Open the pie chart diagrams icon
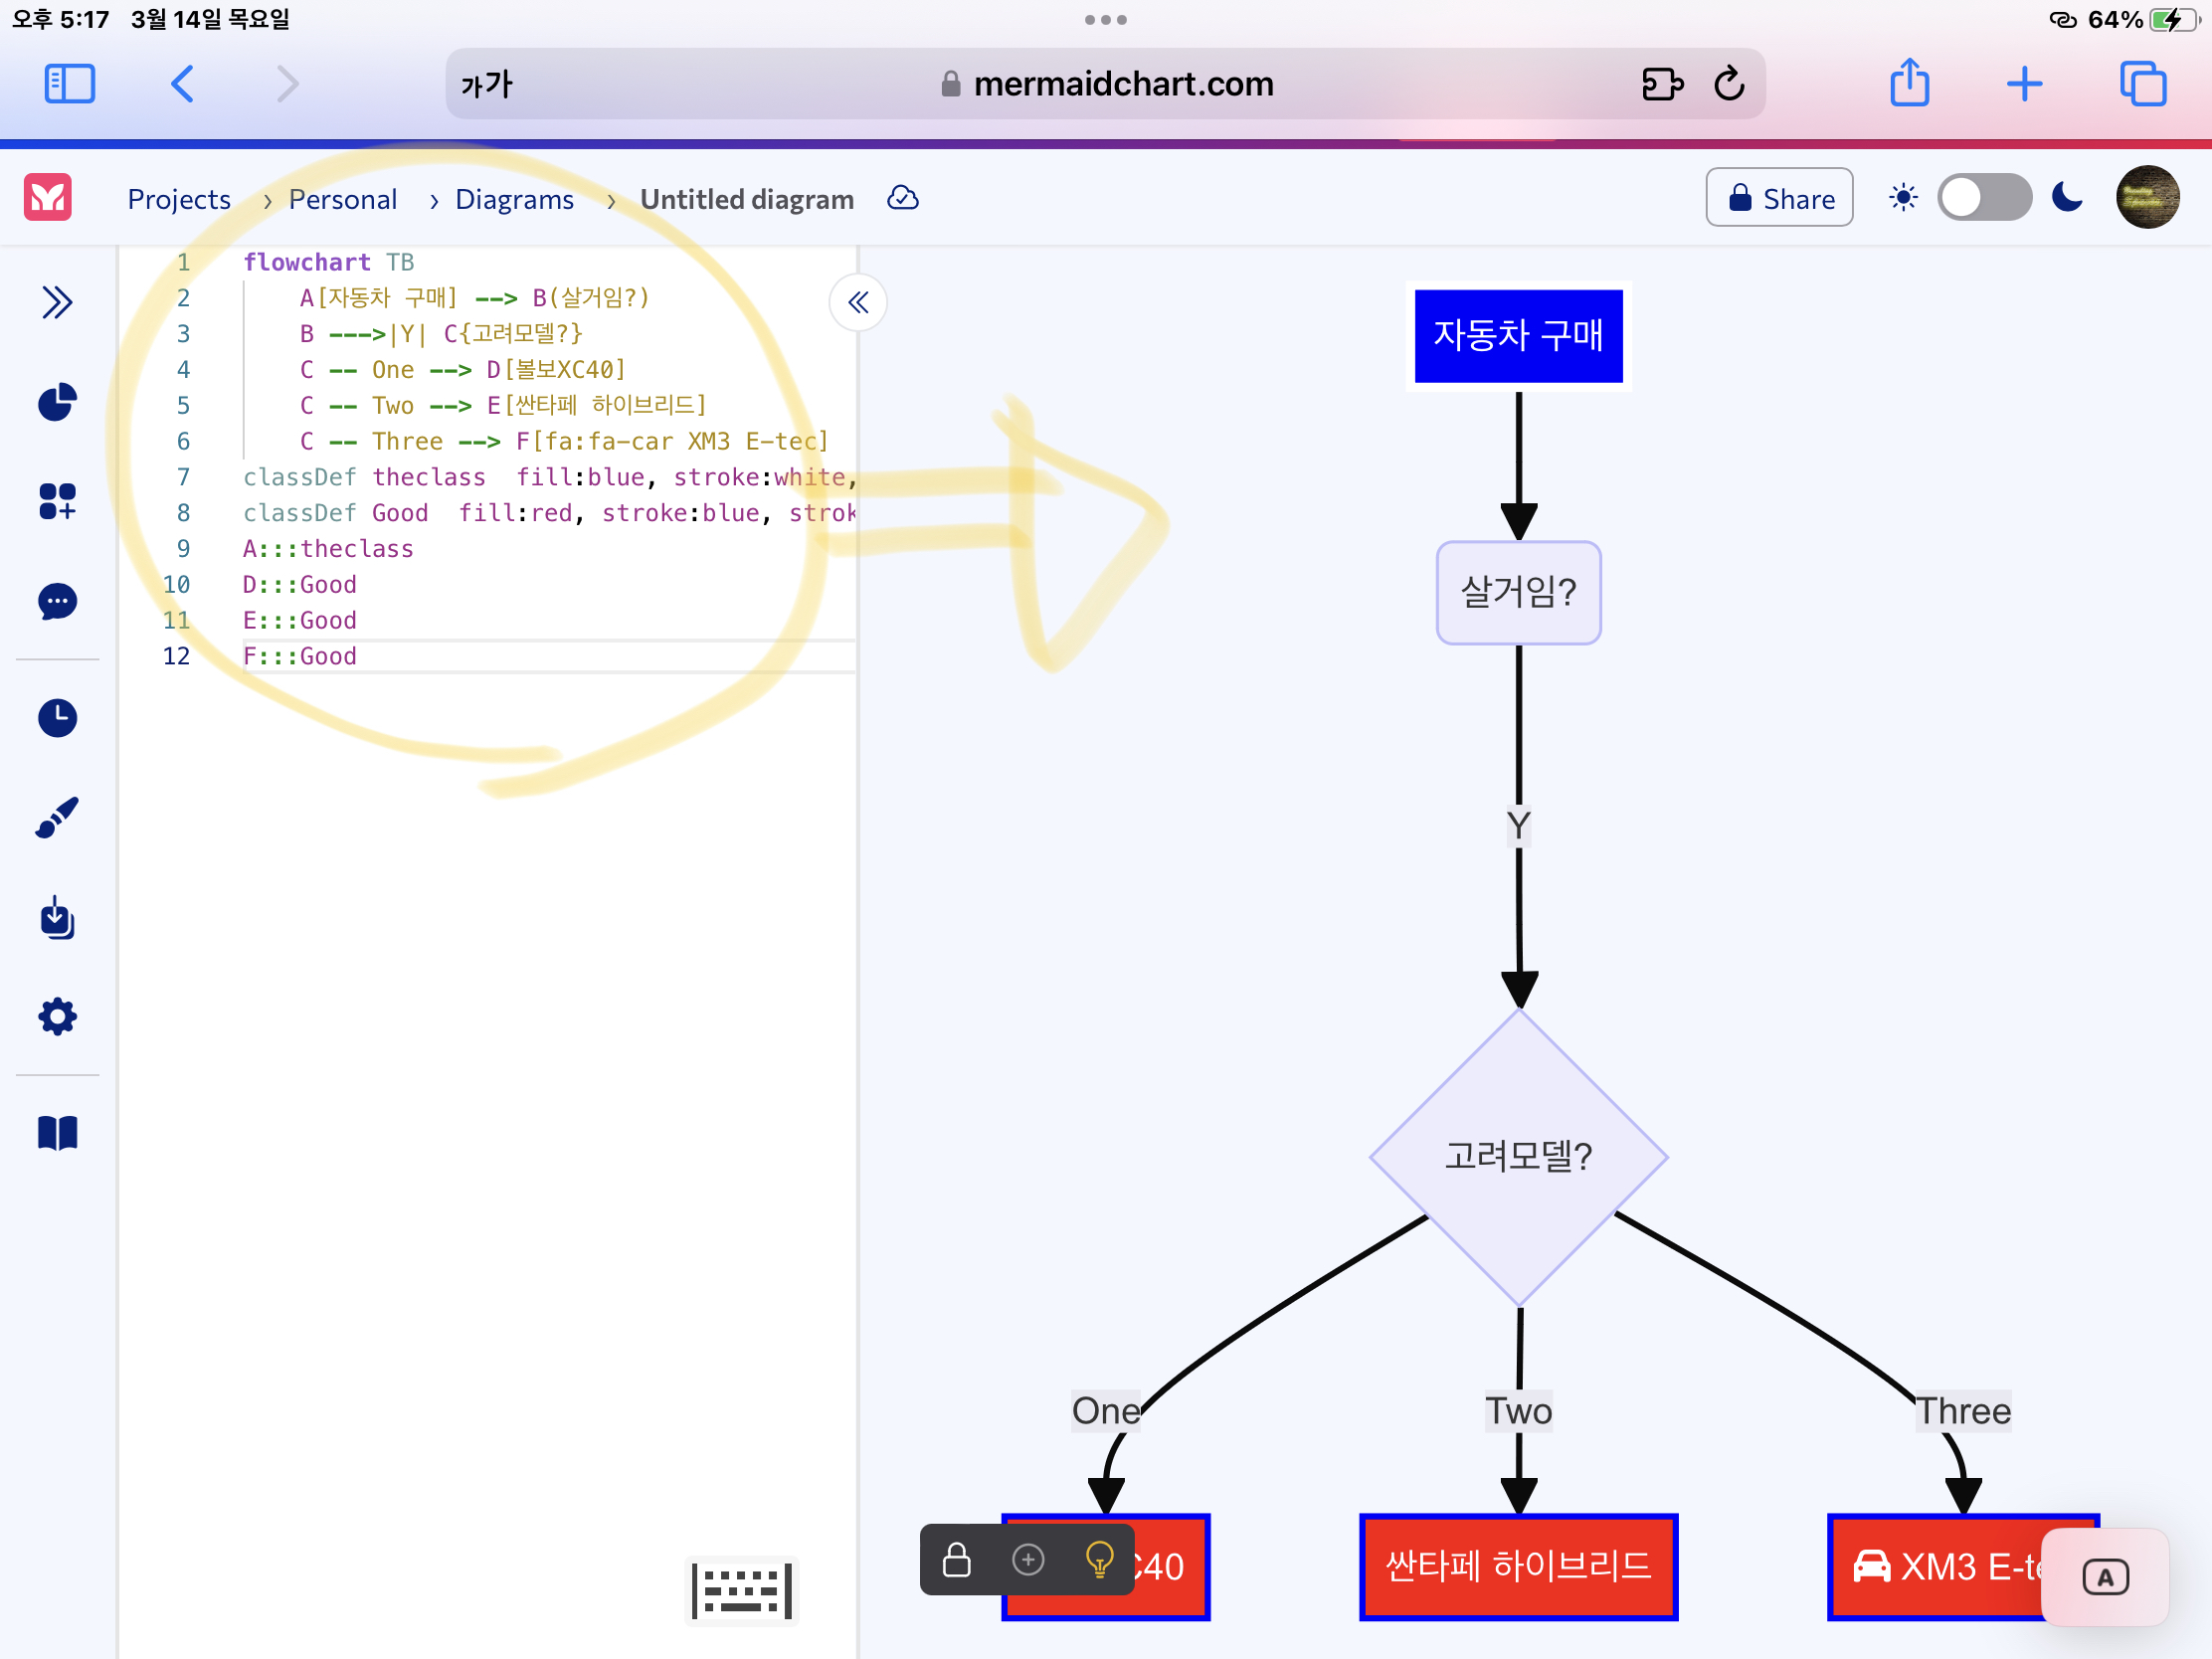 (57, 402)
